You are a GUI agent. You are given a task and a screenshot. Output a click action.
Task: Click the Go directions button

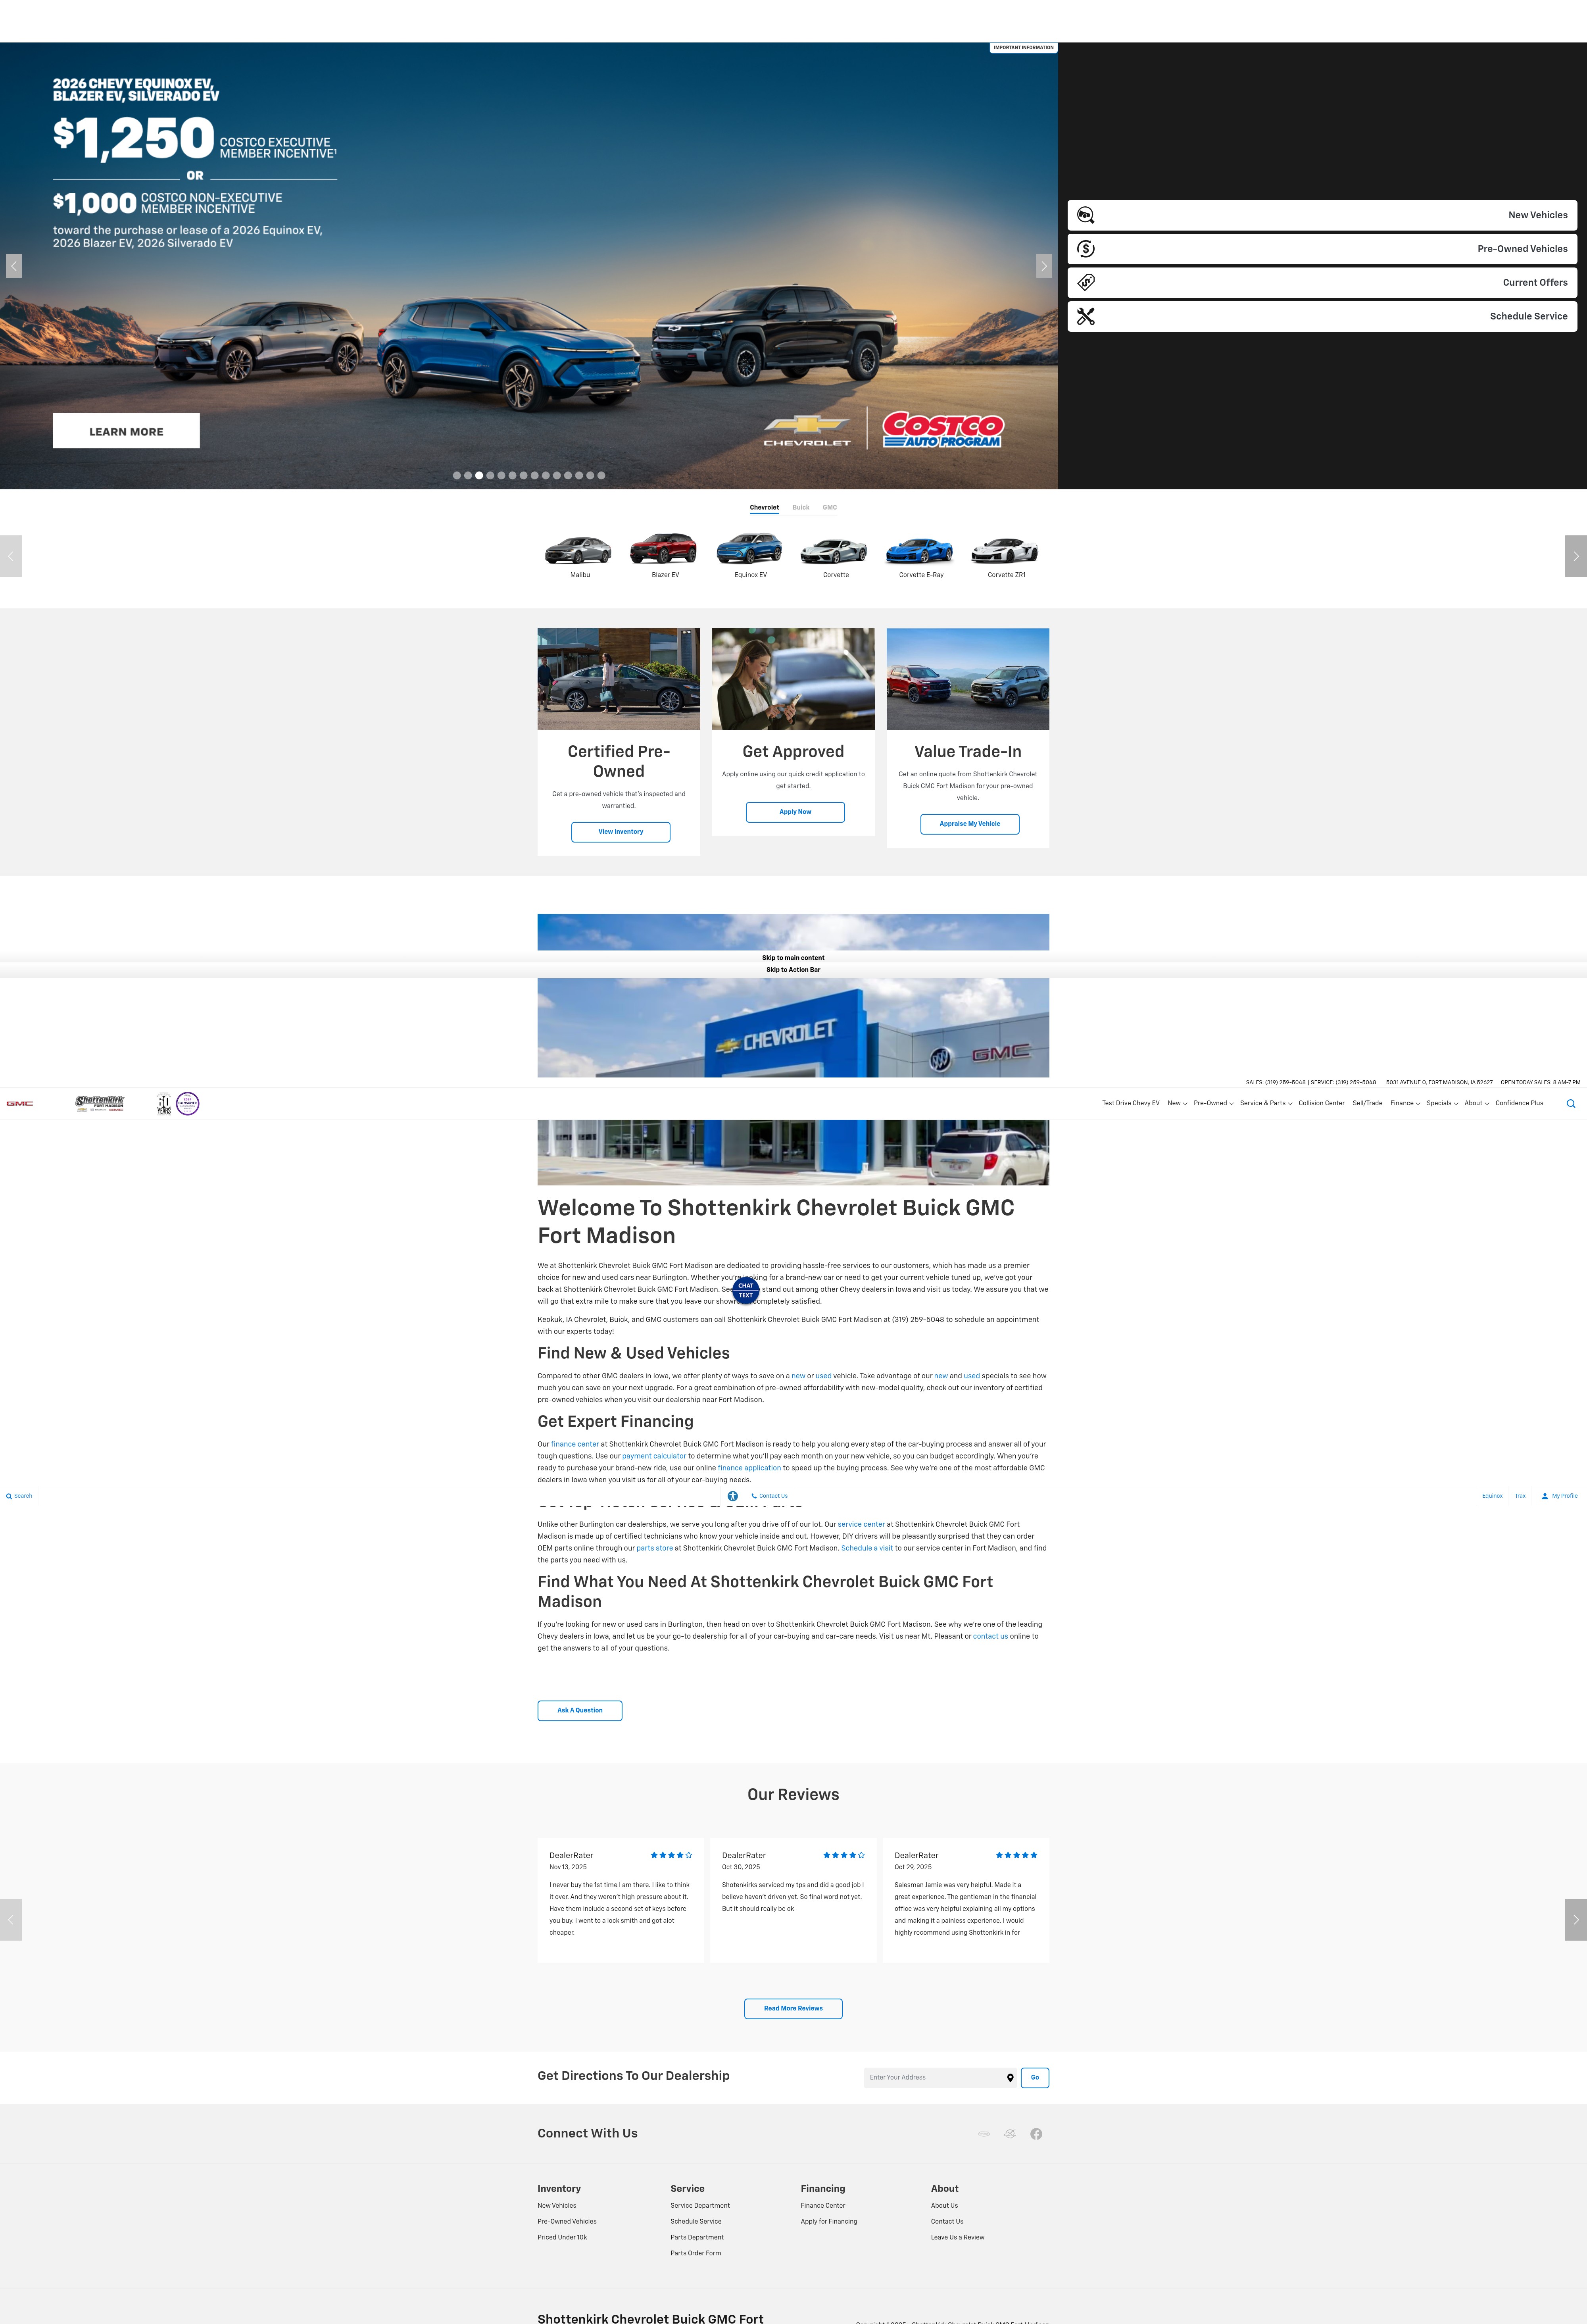point(1035,2077)
